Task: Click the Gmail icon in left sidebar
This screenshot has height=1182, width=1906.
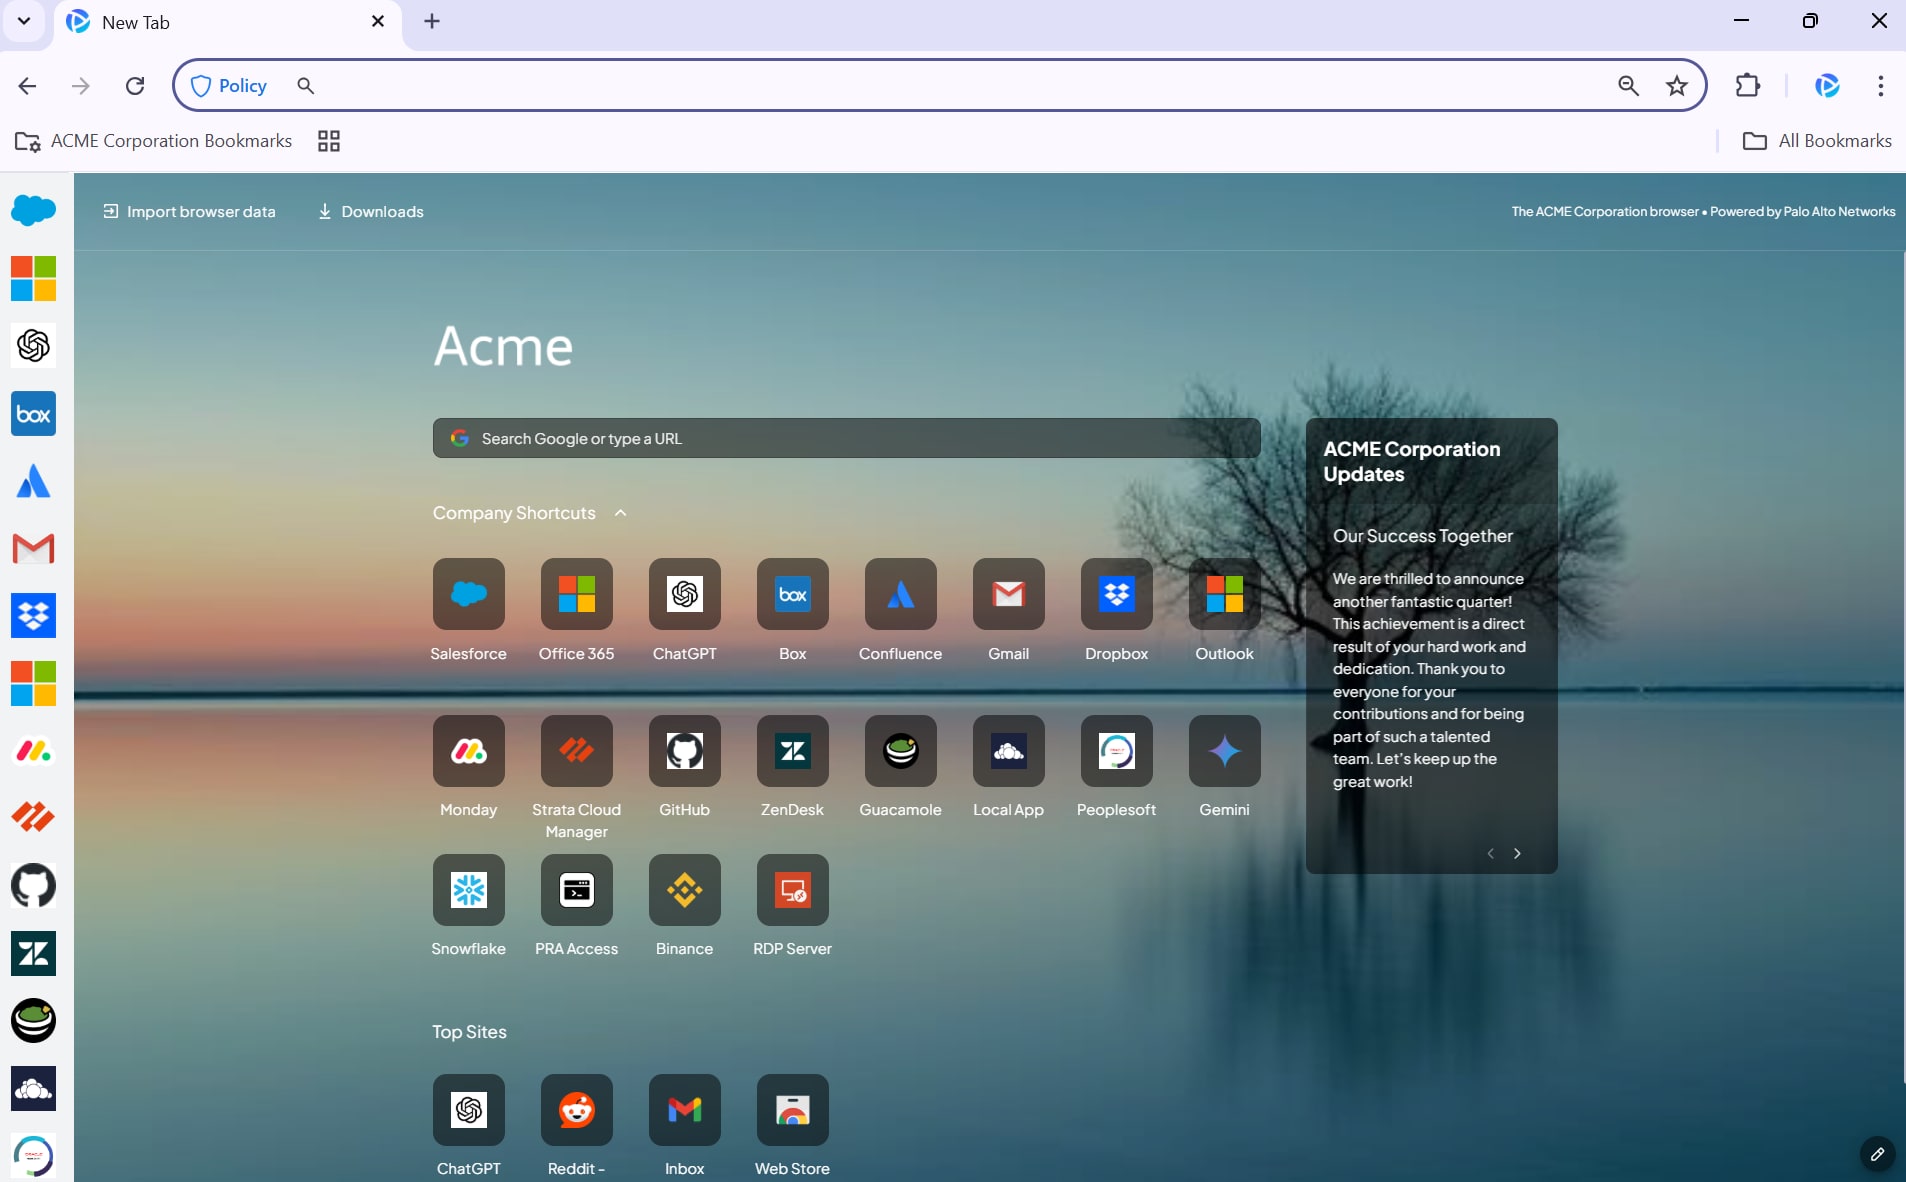Action: [33, 548]
